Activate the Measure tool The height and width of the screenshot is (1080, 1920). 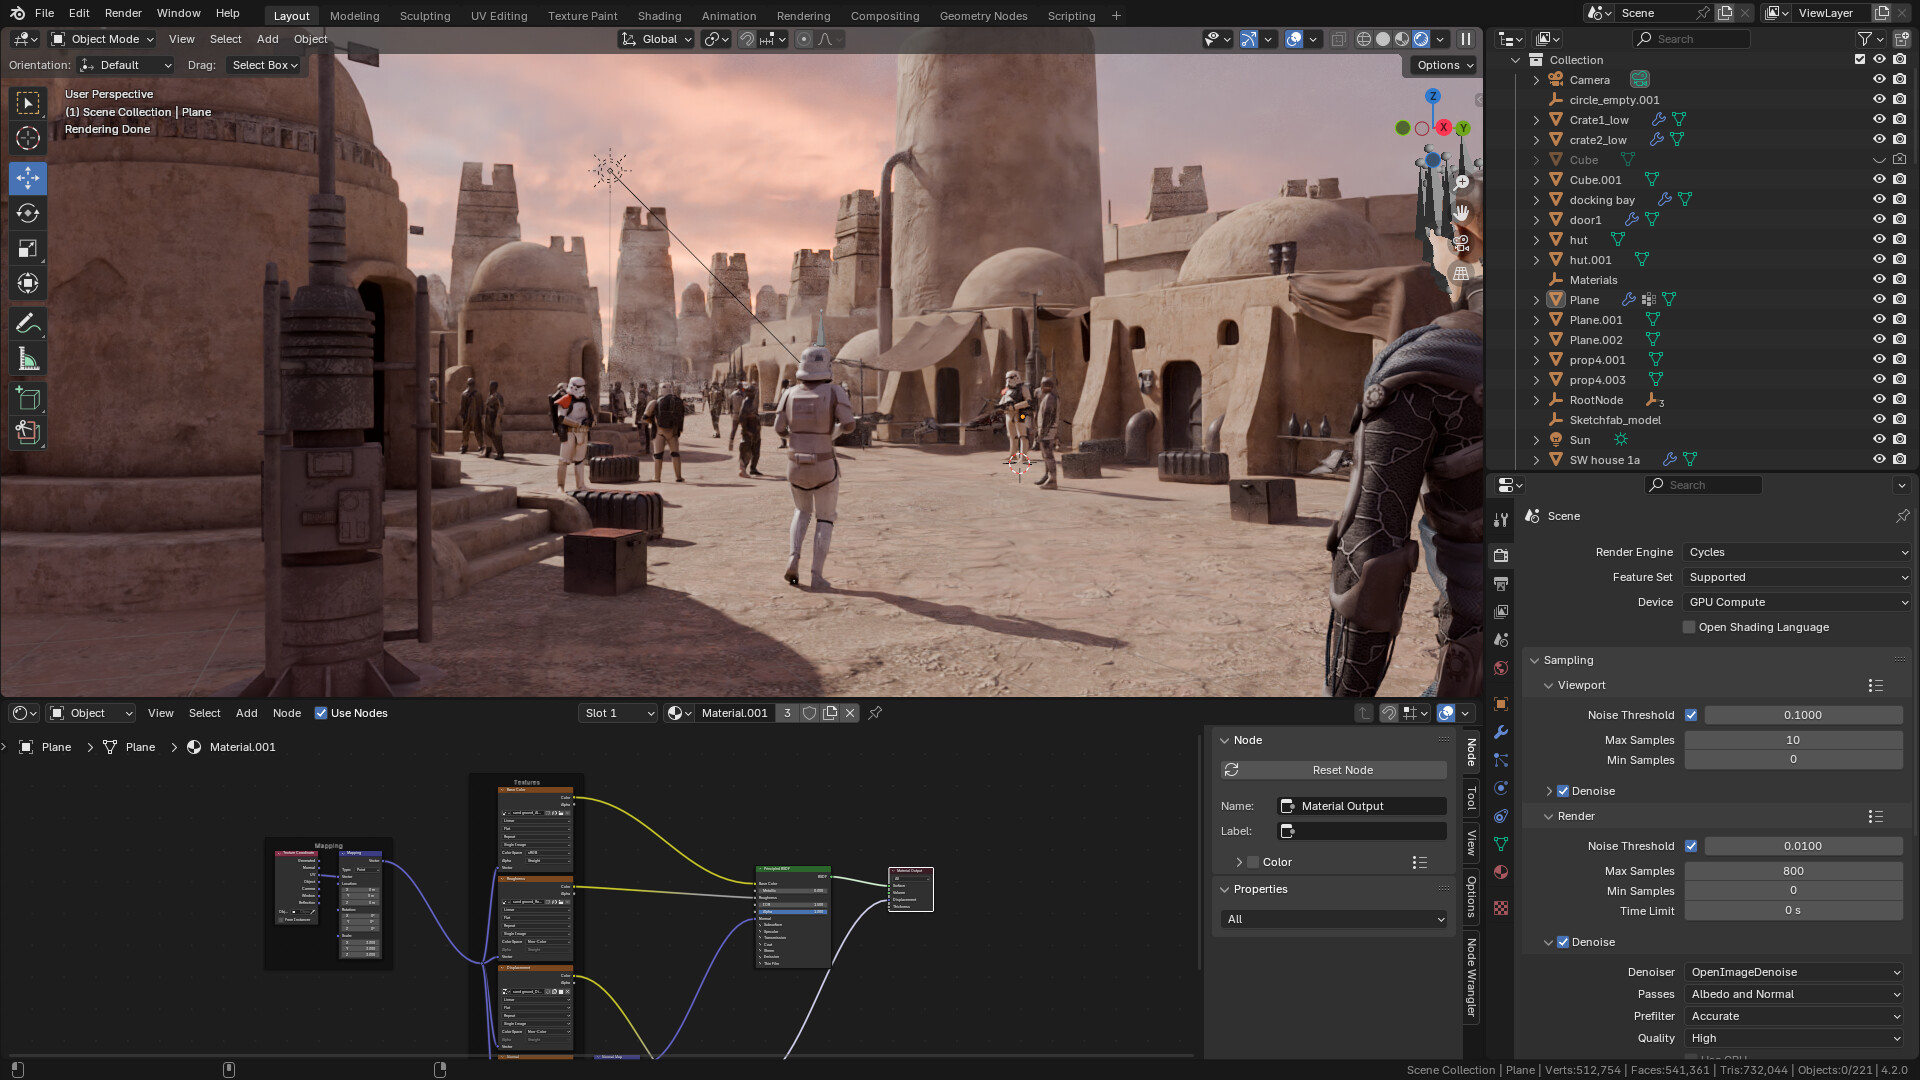[27, 358]
